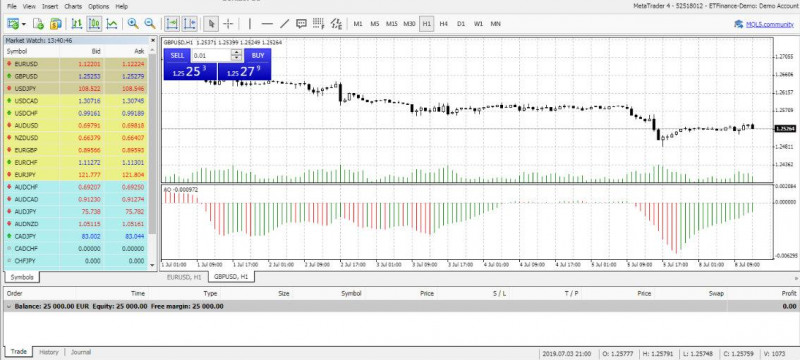Screen dimensions: 800x360
Task: Toggle candlestick chart mode
Action: (94, 23)
